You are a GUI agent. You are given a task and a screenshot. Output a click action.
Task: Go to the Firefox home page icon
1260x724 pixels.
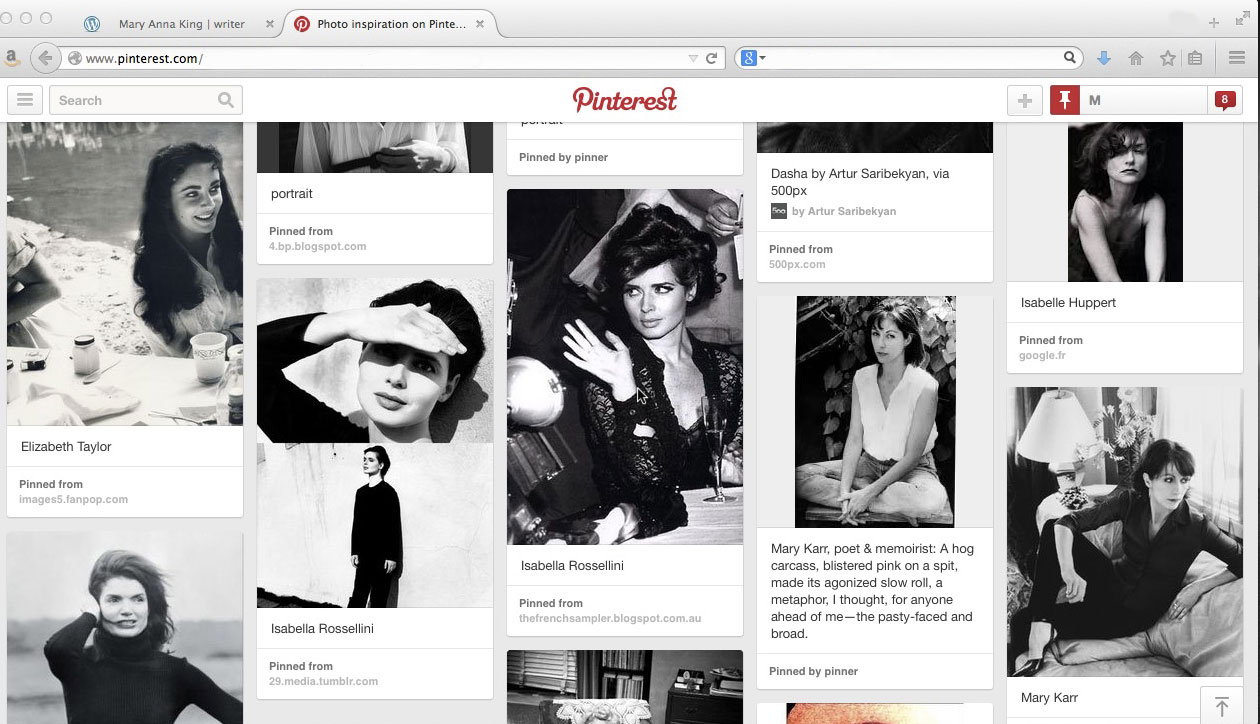click(1135, 58)
